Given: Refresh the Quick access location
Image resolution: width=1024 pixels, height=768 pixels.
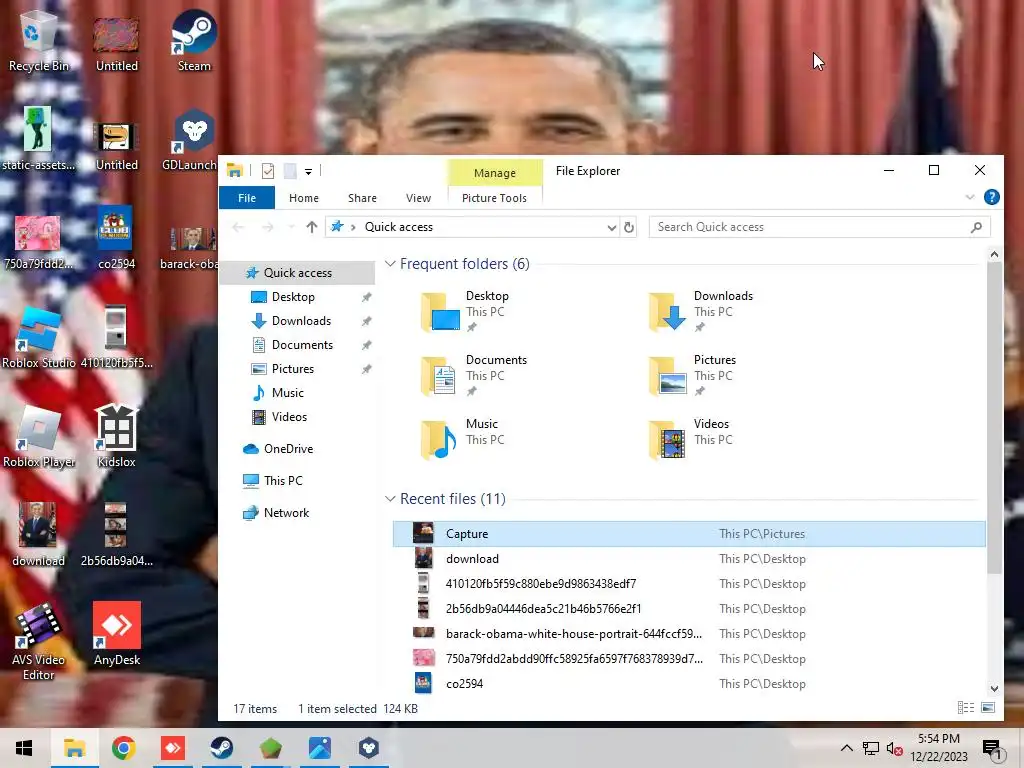Looking at the screenshot, I should click(628, 227).
